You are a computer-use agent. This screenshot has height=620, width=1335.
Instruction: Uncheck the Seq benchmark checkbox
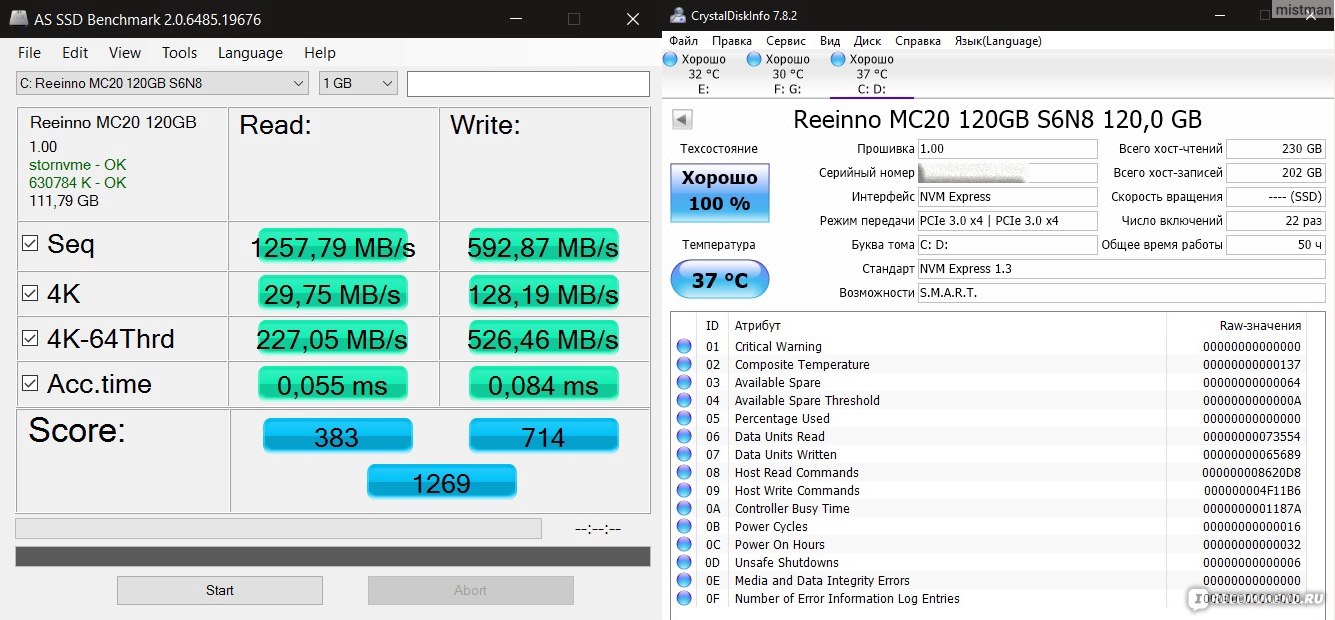pyautogui.click(x=30, y=244)
